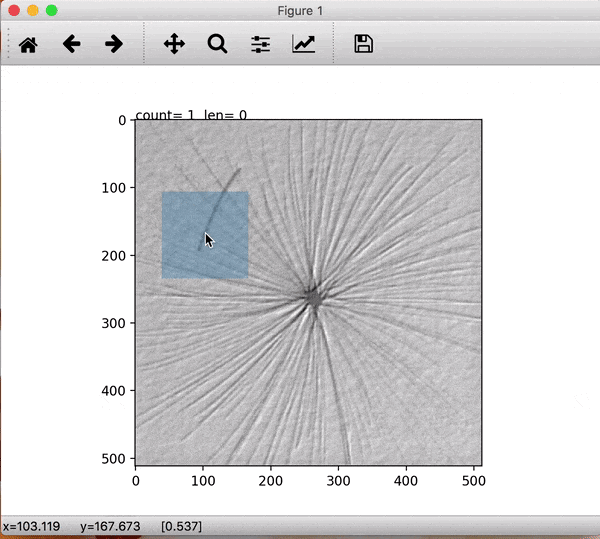The image size is (600, 539).
Task: Close the Figure 1 window
Action: [x=14, y=11]
